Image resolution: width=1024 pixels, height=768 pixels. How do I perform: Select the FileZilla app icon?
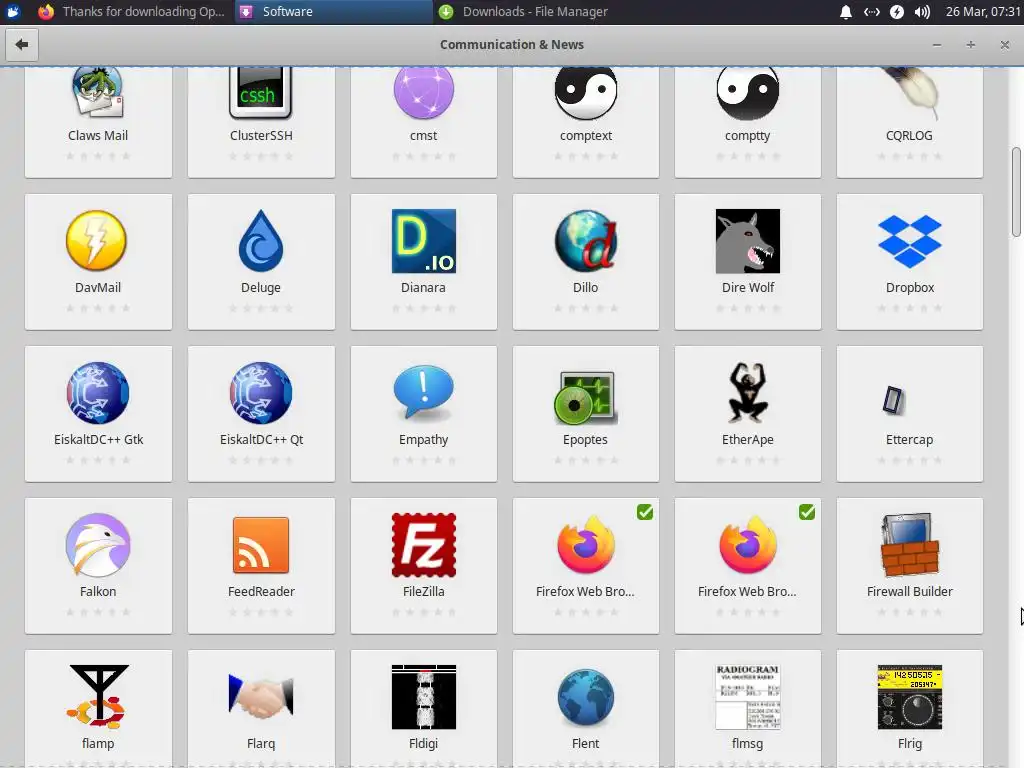click(423, 545)
